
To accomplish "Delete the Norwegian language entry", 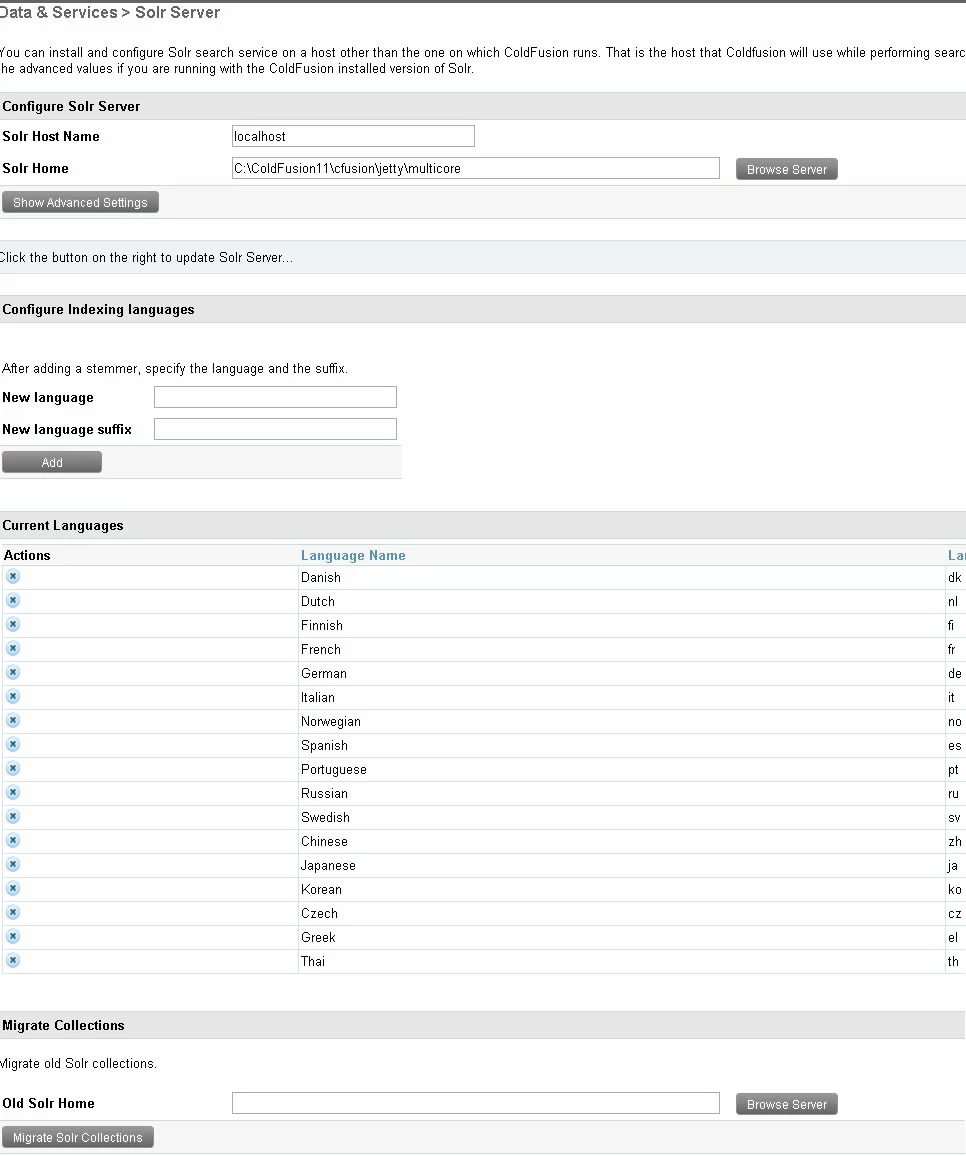I will click(13, 720).
